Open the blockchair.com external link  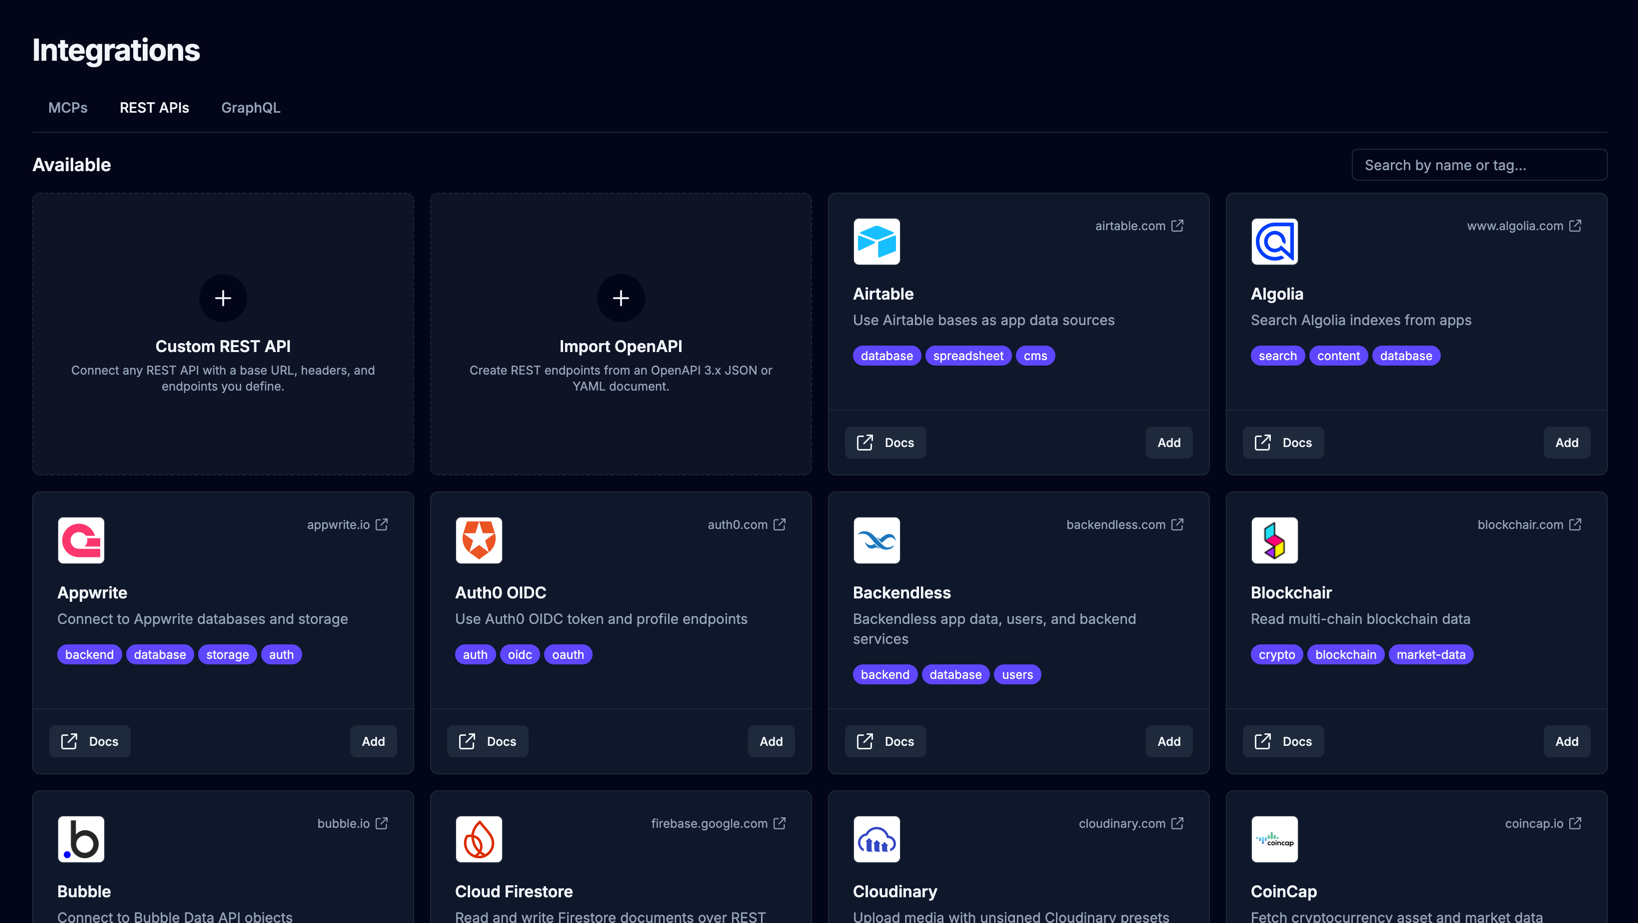point(1530,525)
